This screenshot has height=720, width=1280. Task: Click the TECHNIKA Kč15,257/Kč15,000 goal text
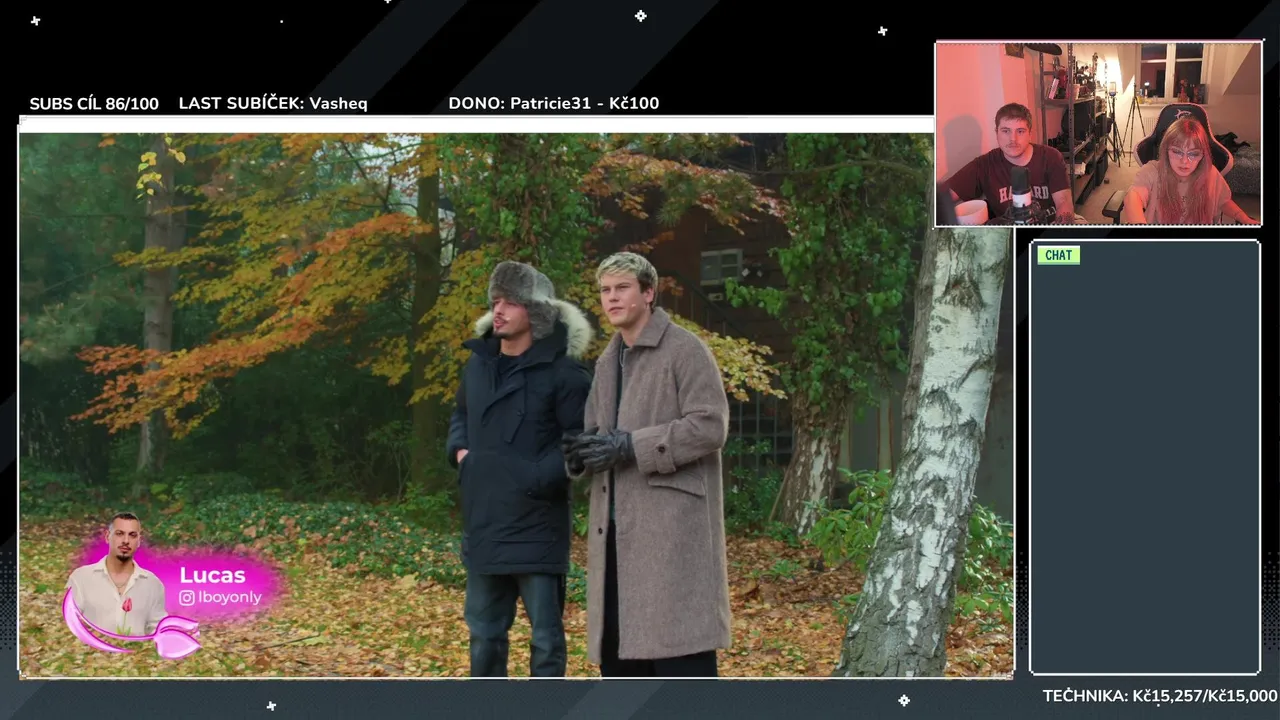click(1160, 696)
